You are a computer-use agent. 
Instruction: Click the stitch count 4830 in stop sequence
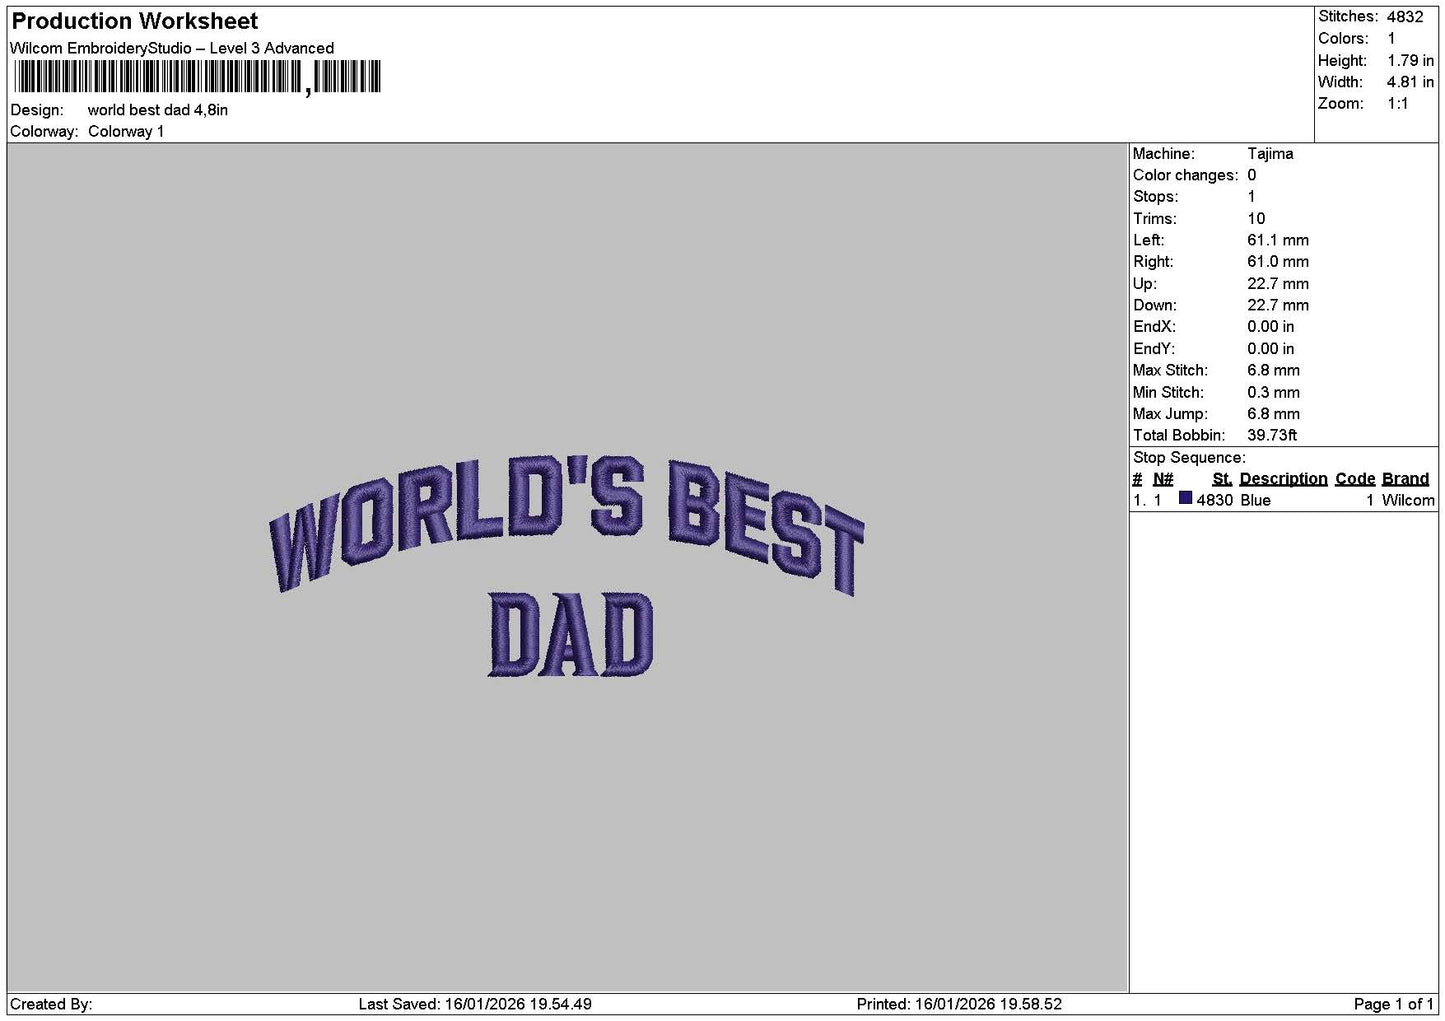pyautogui.click(x=1215, y=500)
